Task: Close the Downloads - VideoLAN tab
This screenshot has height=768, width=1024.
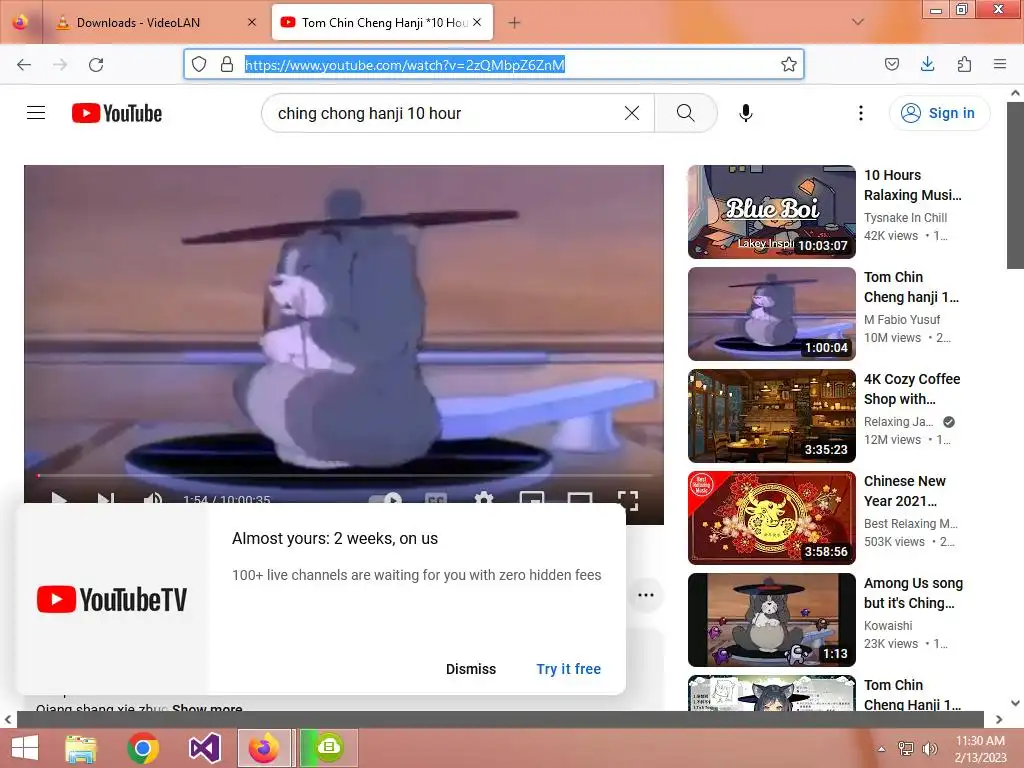Action: 252,22
